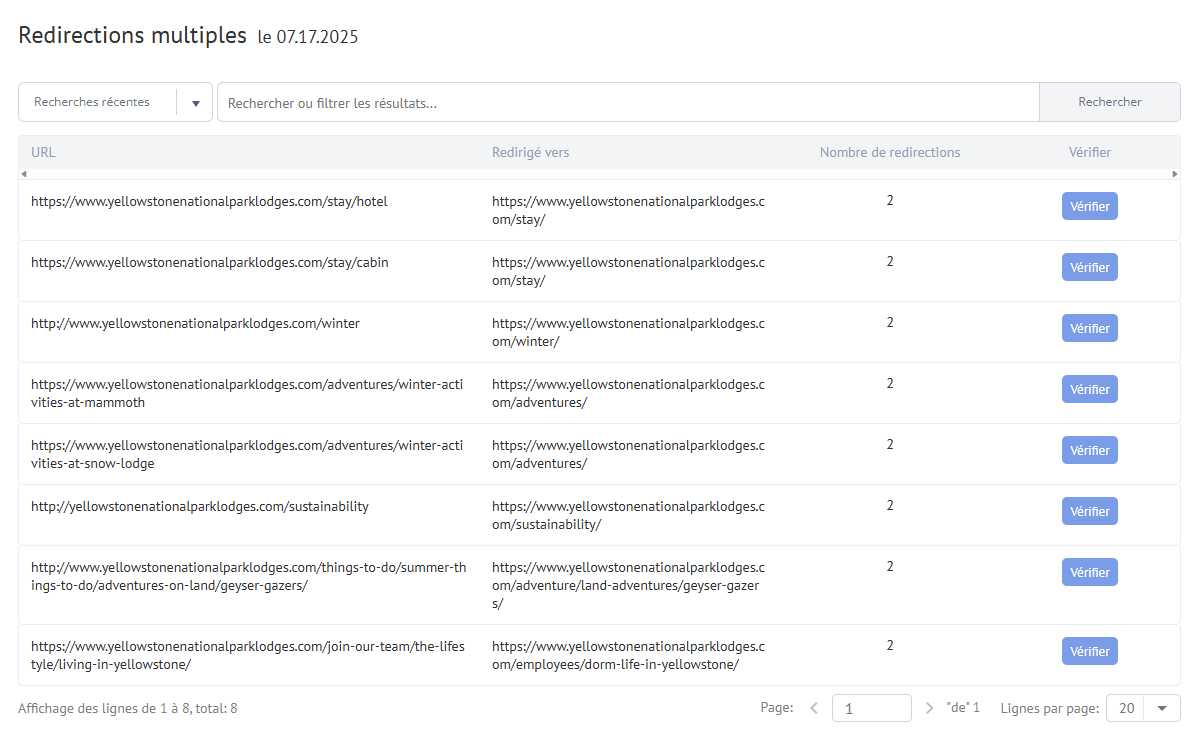The image size is (1189, 734).
Task: Select the stay/cabin source URL
Action: click(209, 262)
